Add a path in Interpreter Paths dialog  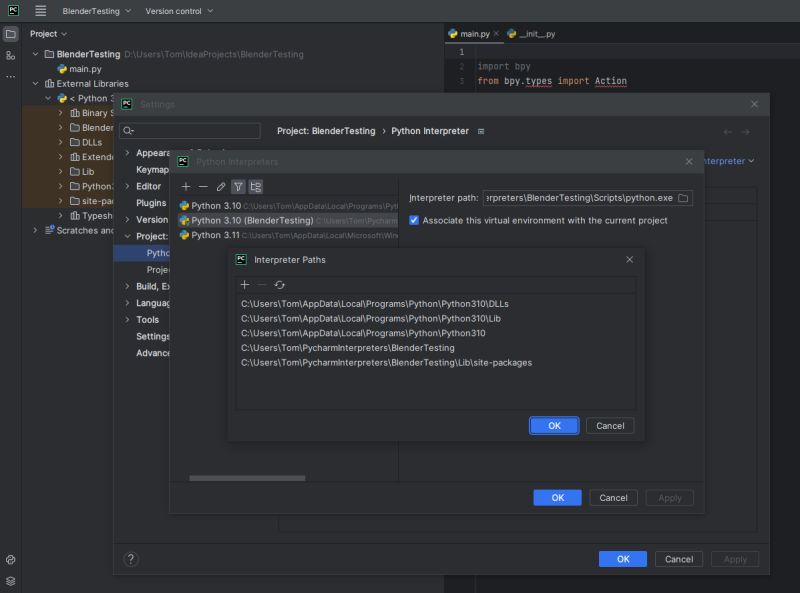pos(245,284)
